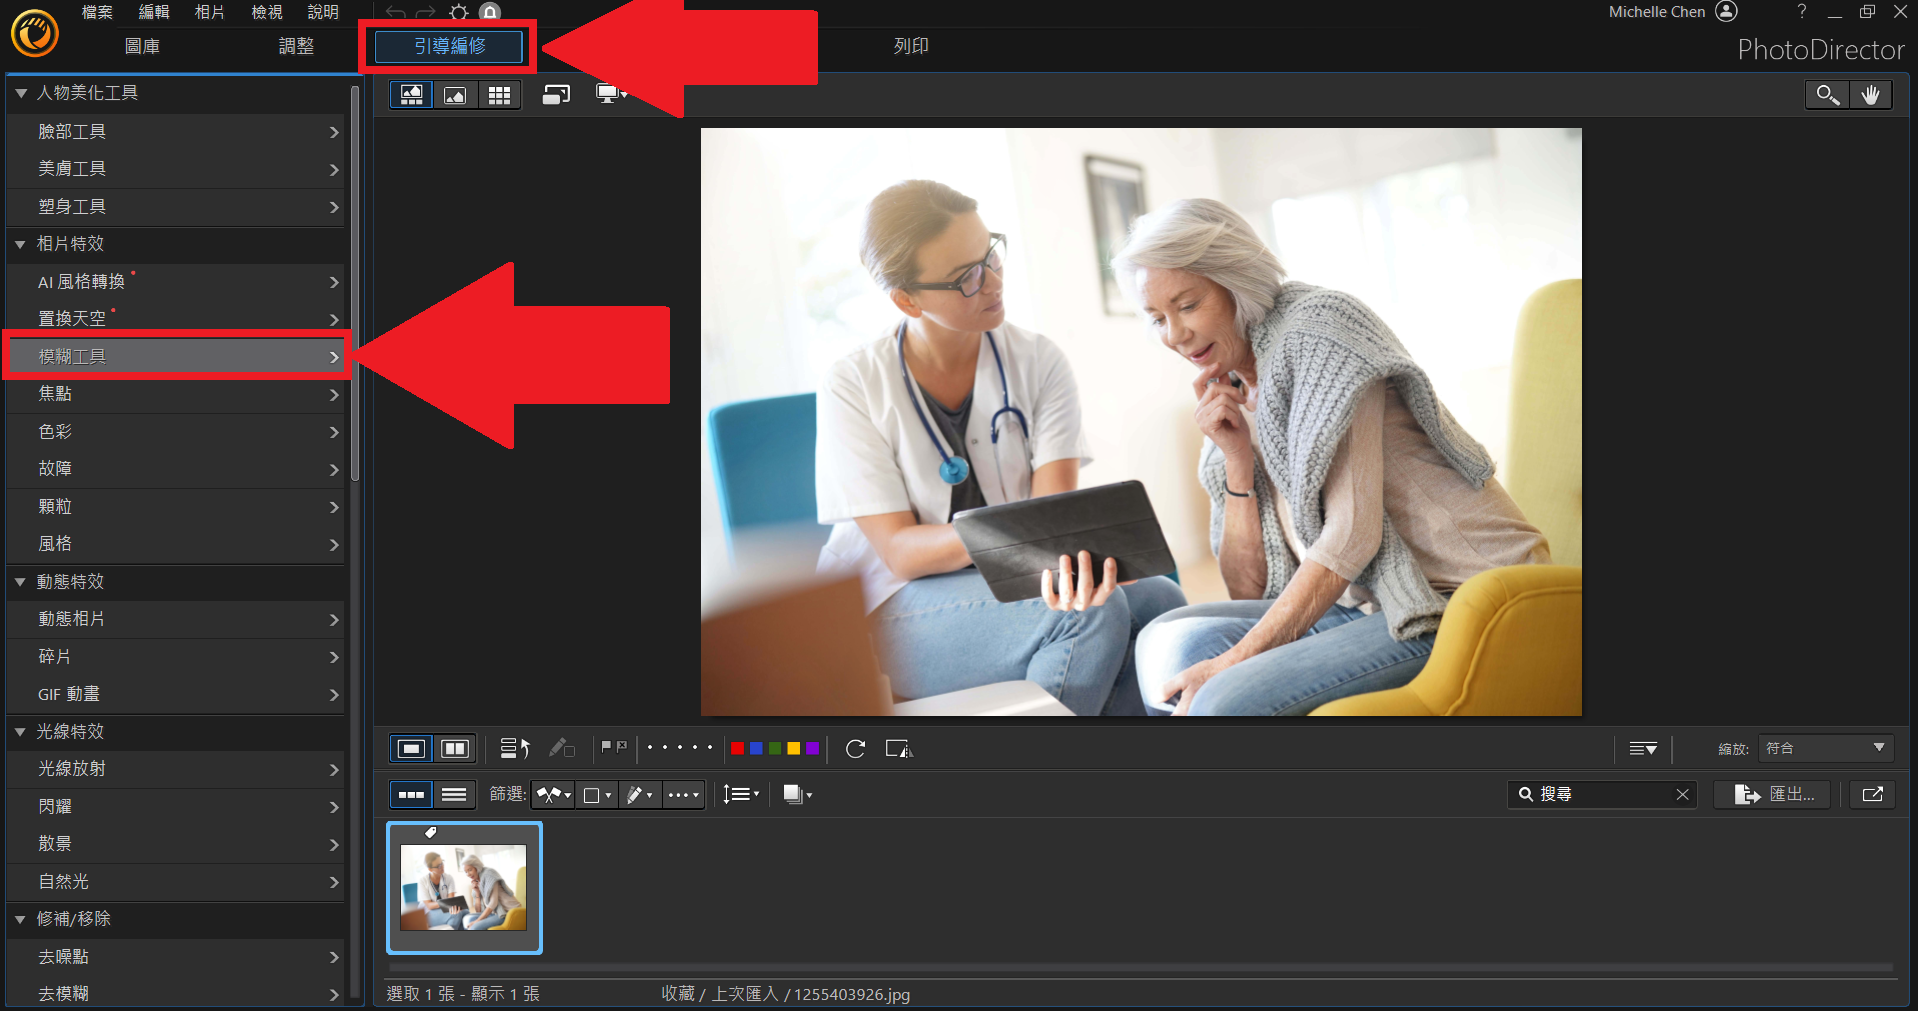Collapse the 人物美化工具 section
1918x1011 pixels.
[x=20, y=93]
